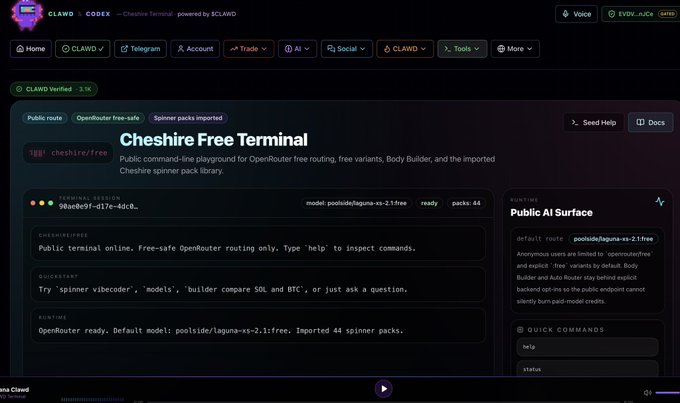Go to the Account page

tap(195, 49)
